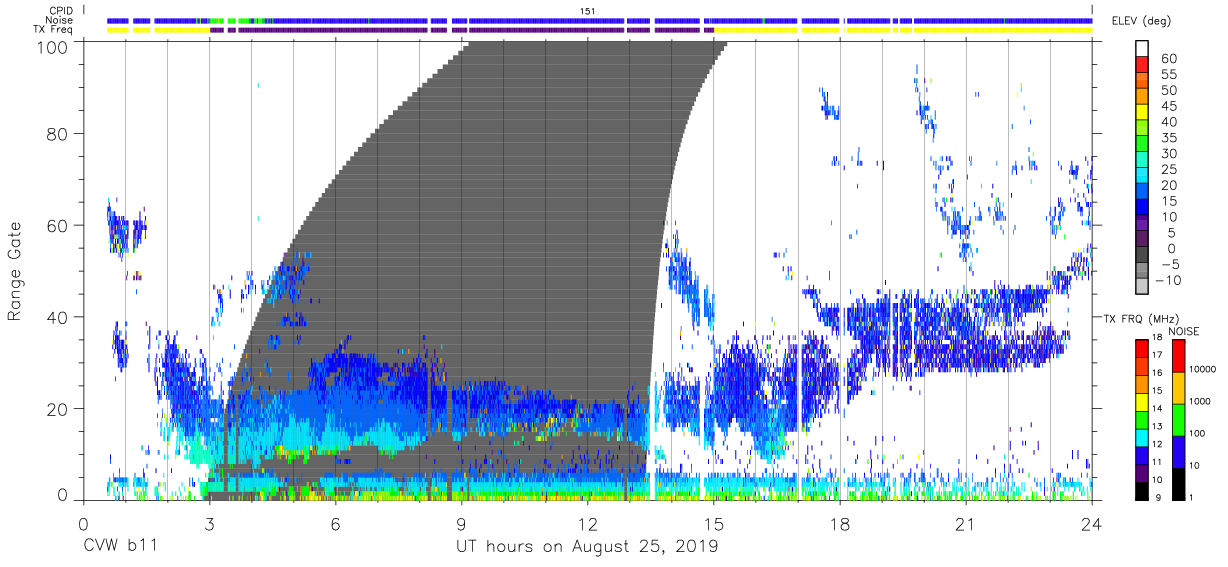Click the '24' tick on the UT hours axis
Screen dimensions: 1228x567
(x=1092, y=524)
